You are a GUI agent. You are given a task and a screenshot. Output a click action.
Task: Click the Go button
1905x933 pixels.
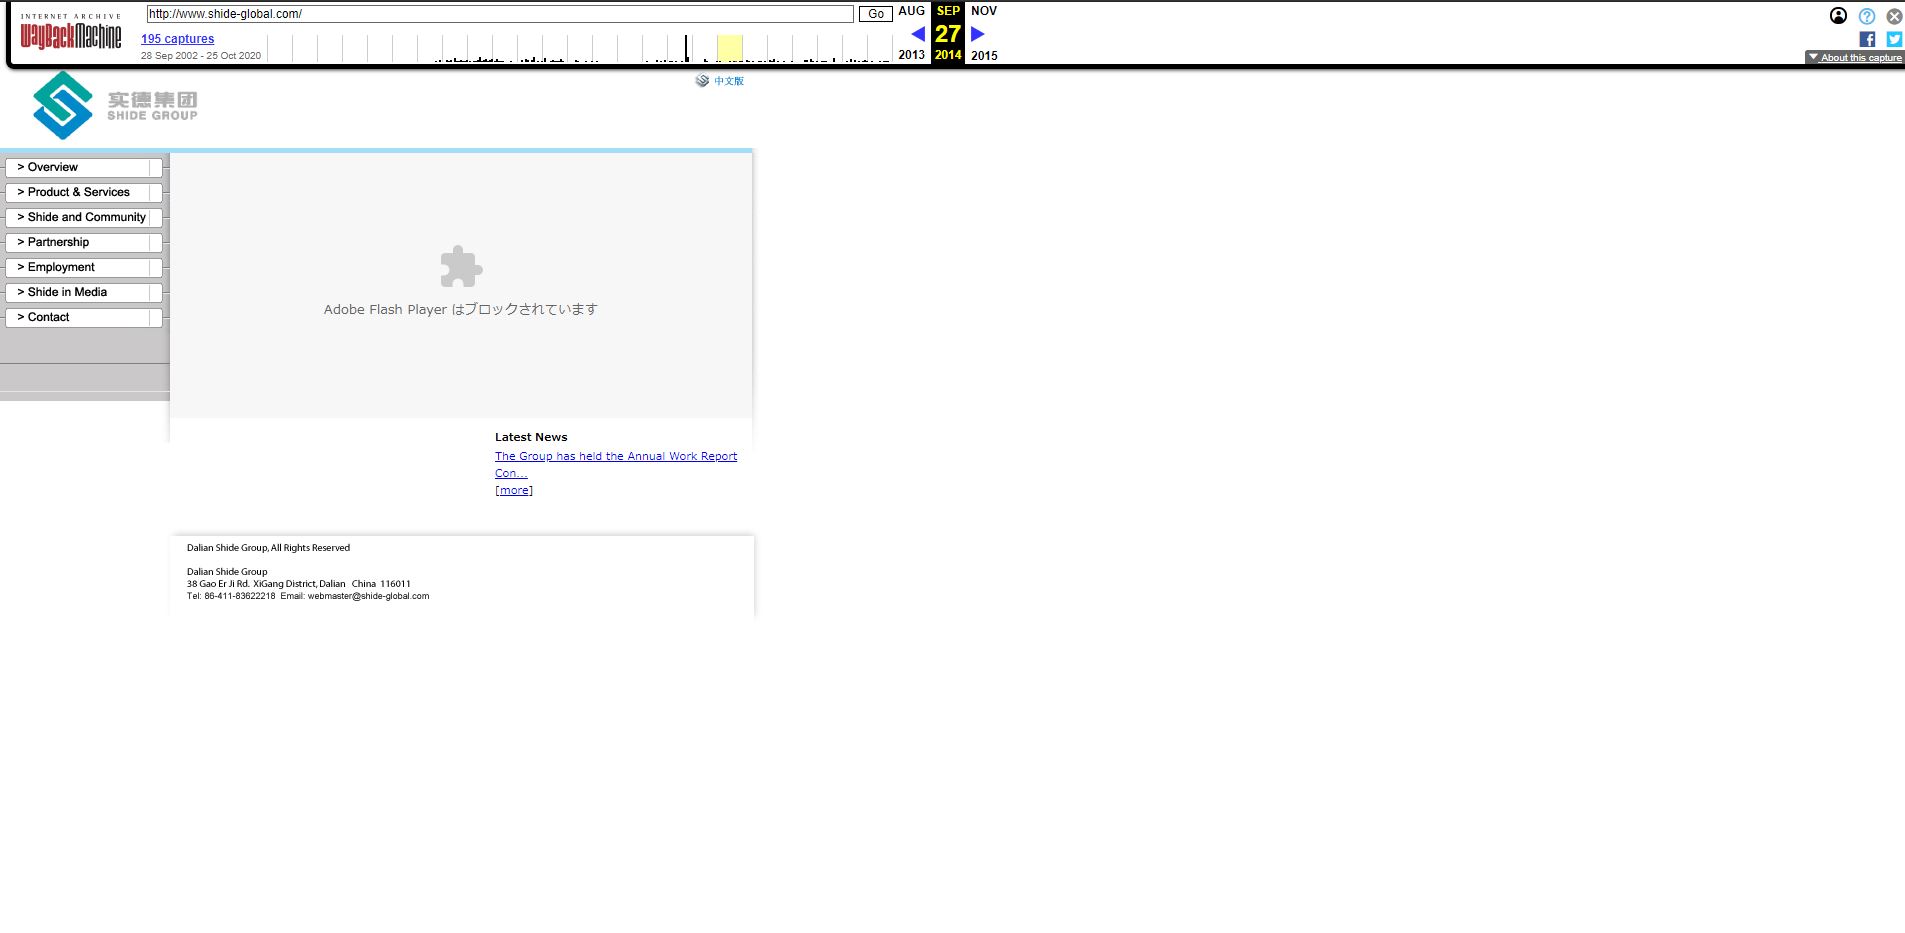[875, 14]
